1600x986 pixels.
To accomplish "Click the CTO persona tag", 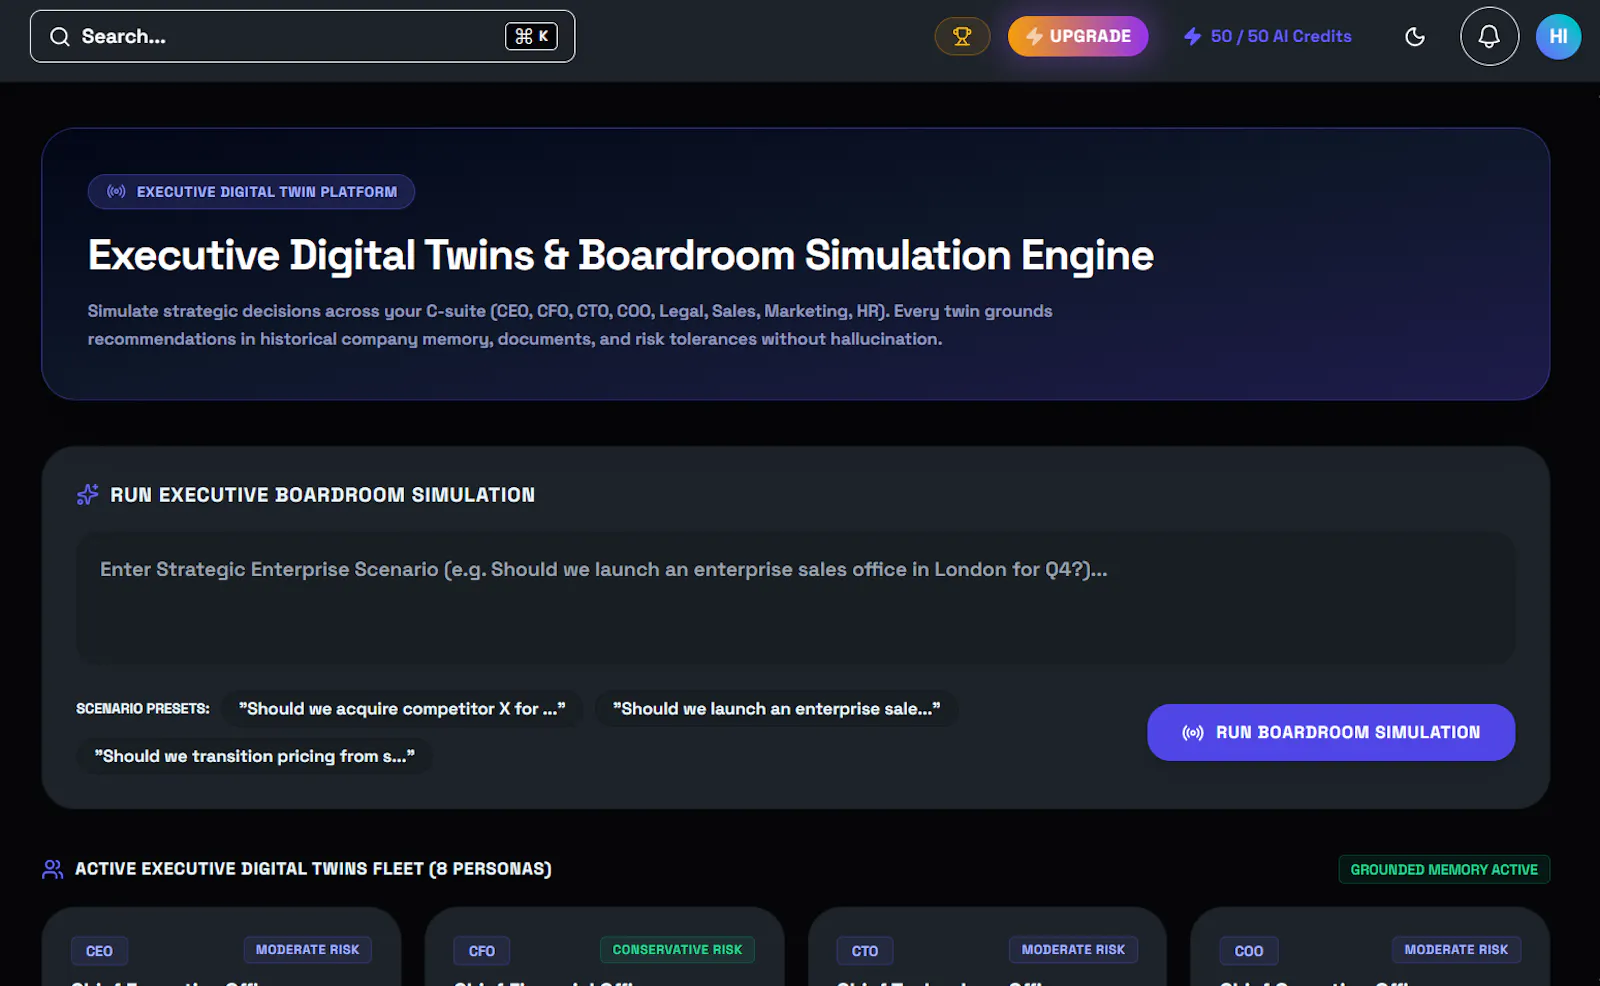I will [x=865, y=951].
